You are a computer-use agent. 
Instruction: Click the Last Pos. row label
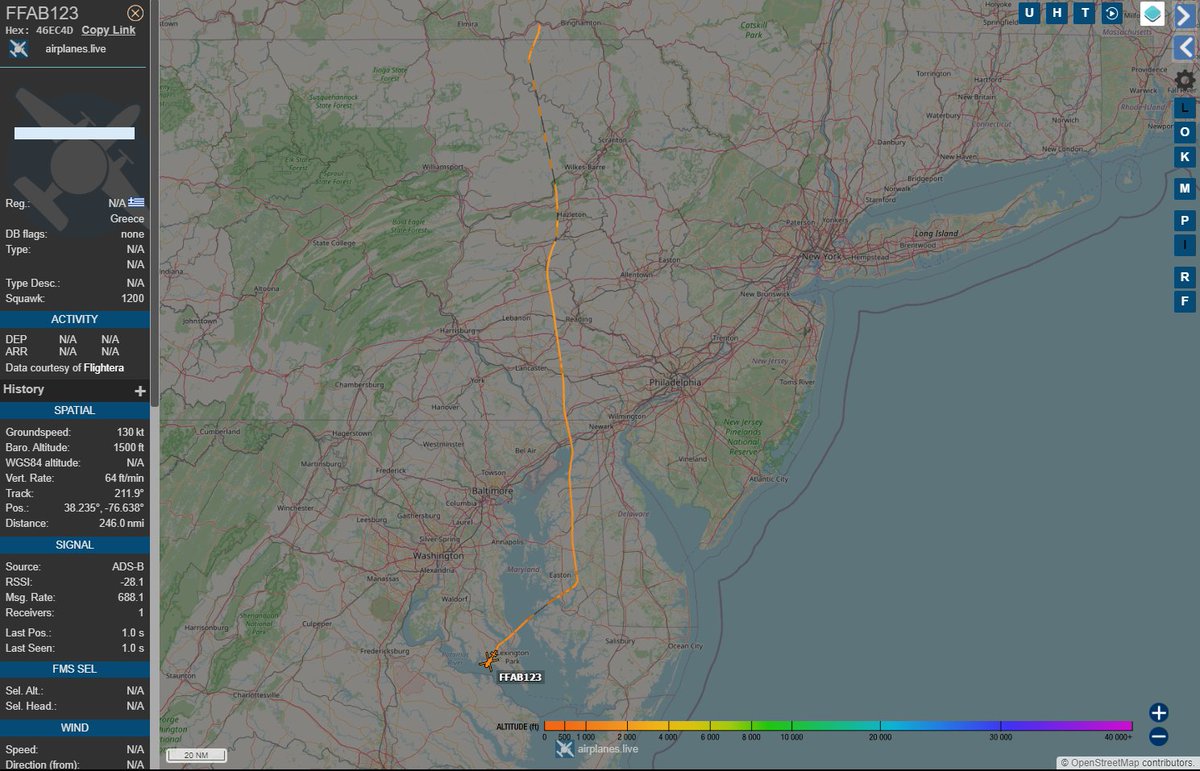[x=28, y=633]
